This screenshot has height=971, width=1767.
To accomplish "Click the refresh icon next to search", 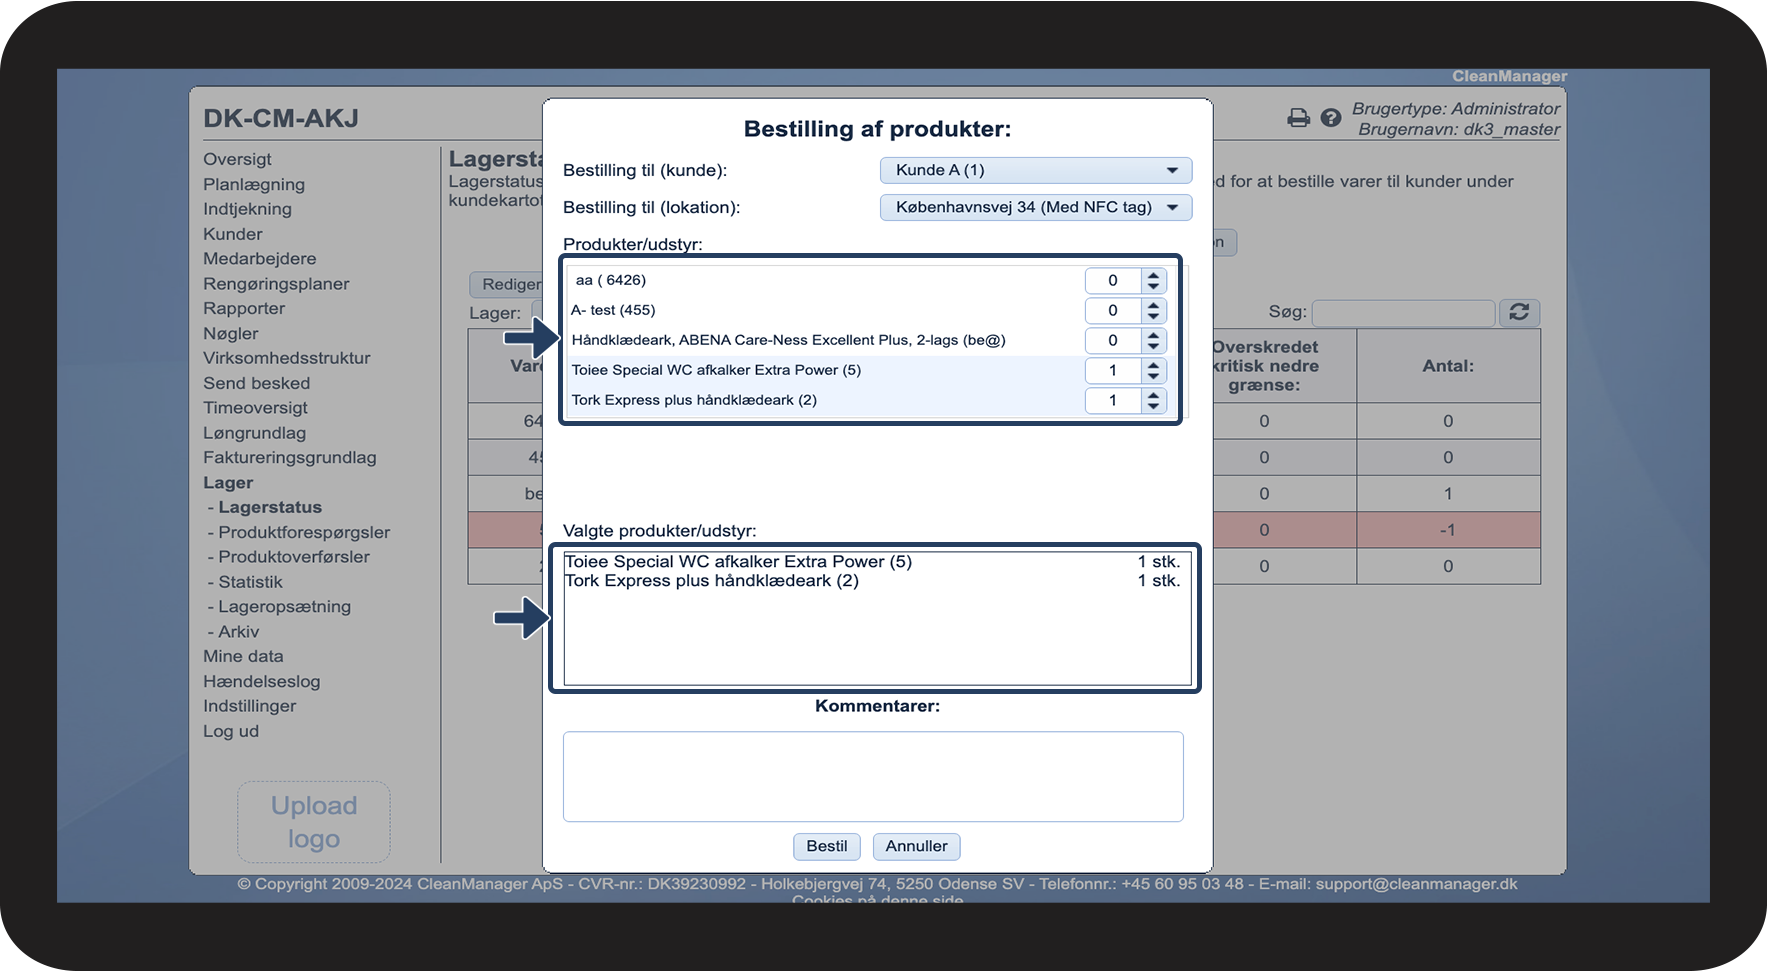I will pyautogui.click(x=1519, y=312).
